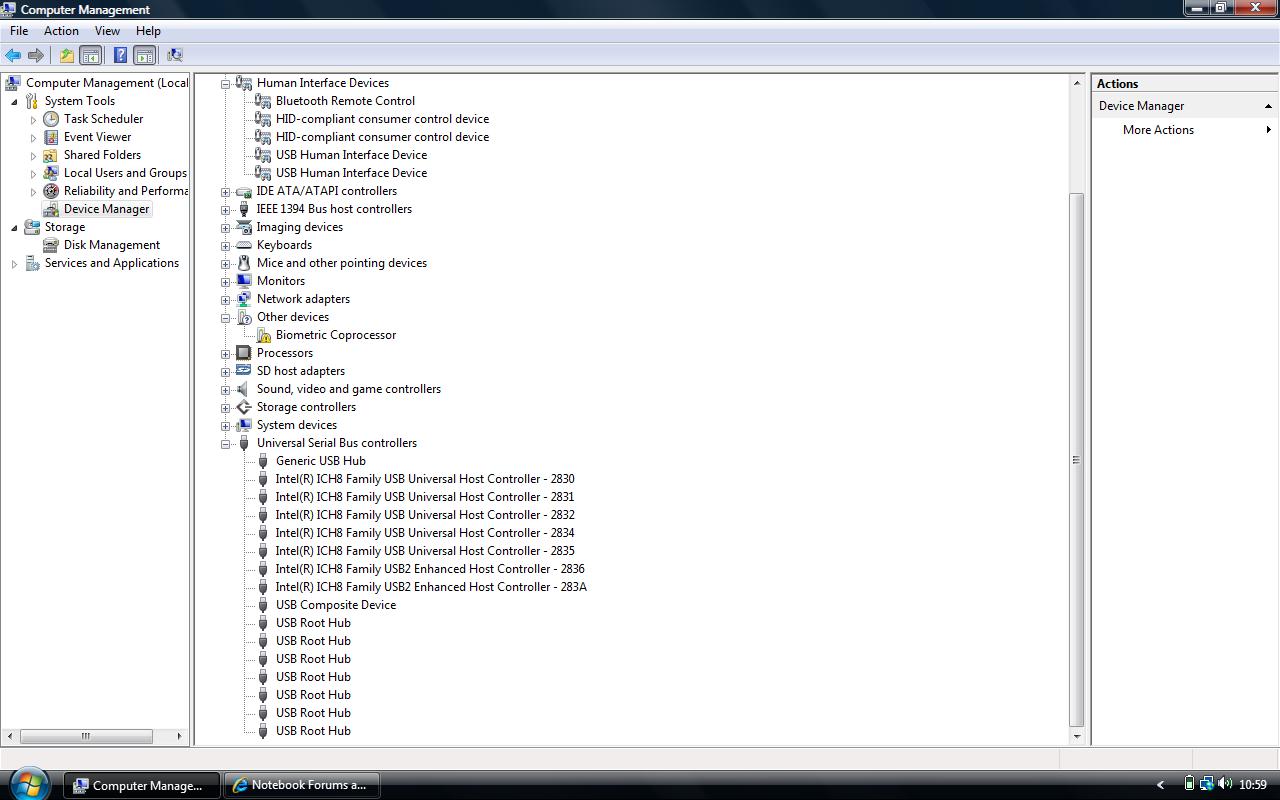
Task: Click the scroll-down arrow of the device list
Action: 1077,737
